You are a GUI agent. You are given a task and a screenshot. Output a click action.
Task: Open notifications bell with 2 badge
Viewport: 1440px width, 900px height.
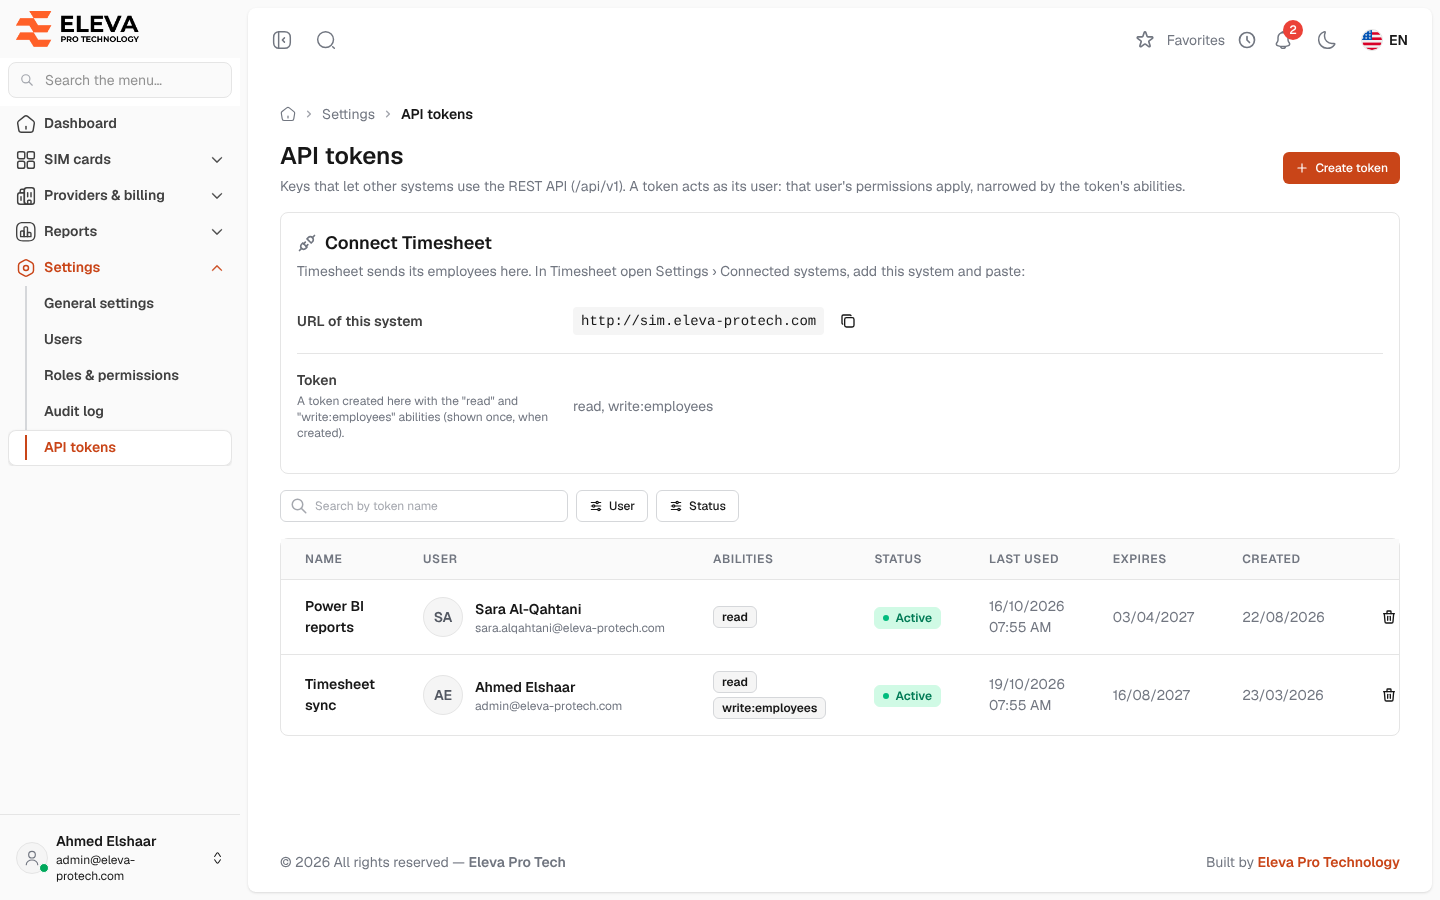[1284, 40]
